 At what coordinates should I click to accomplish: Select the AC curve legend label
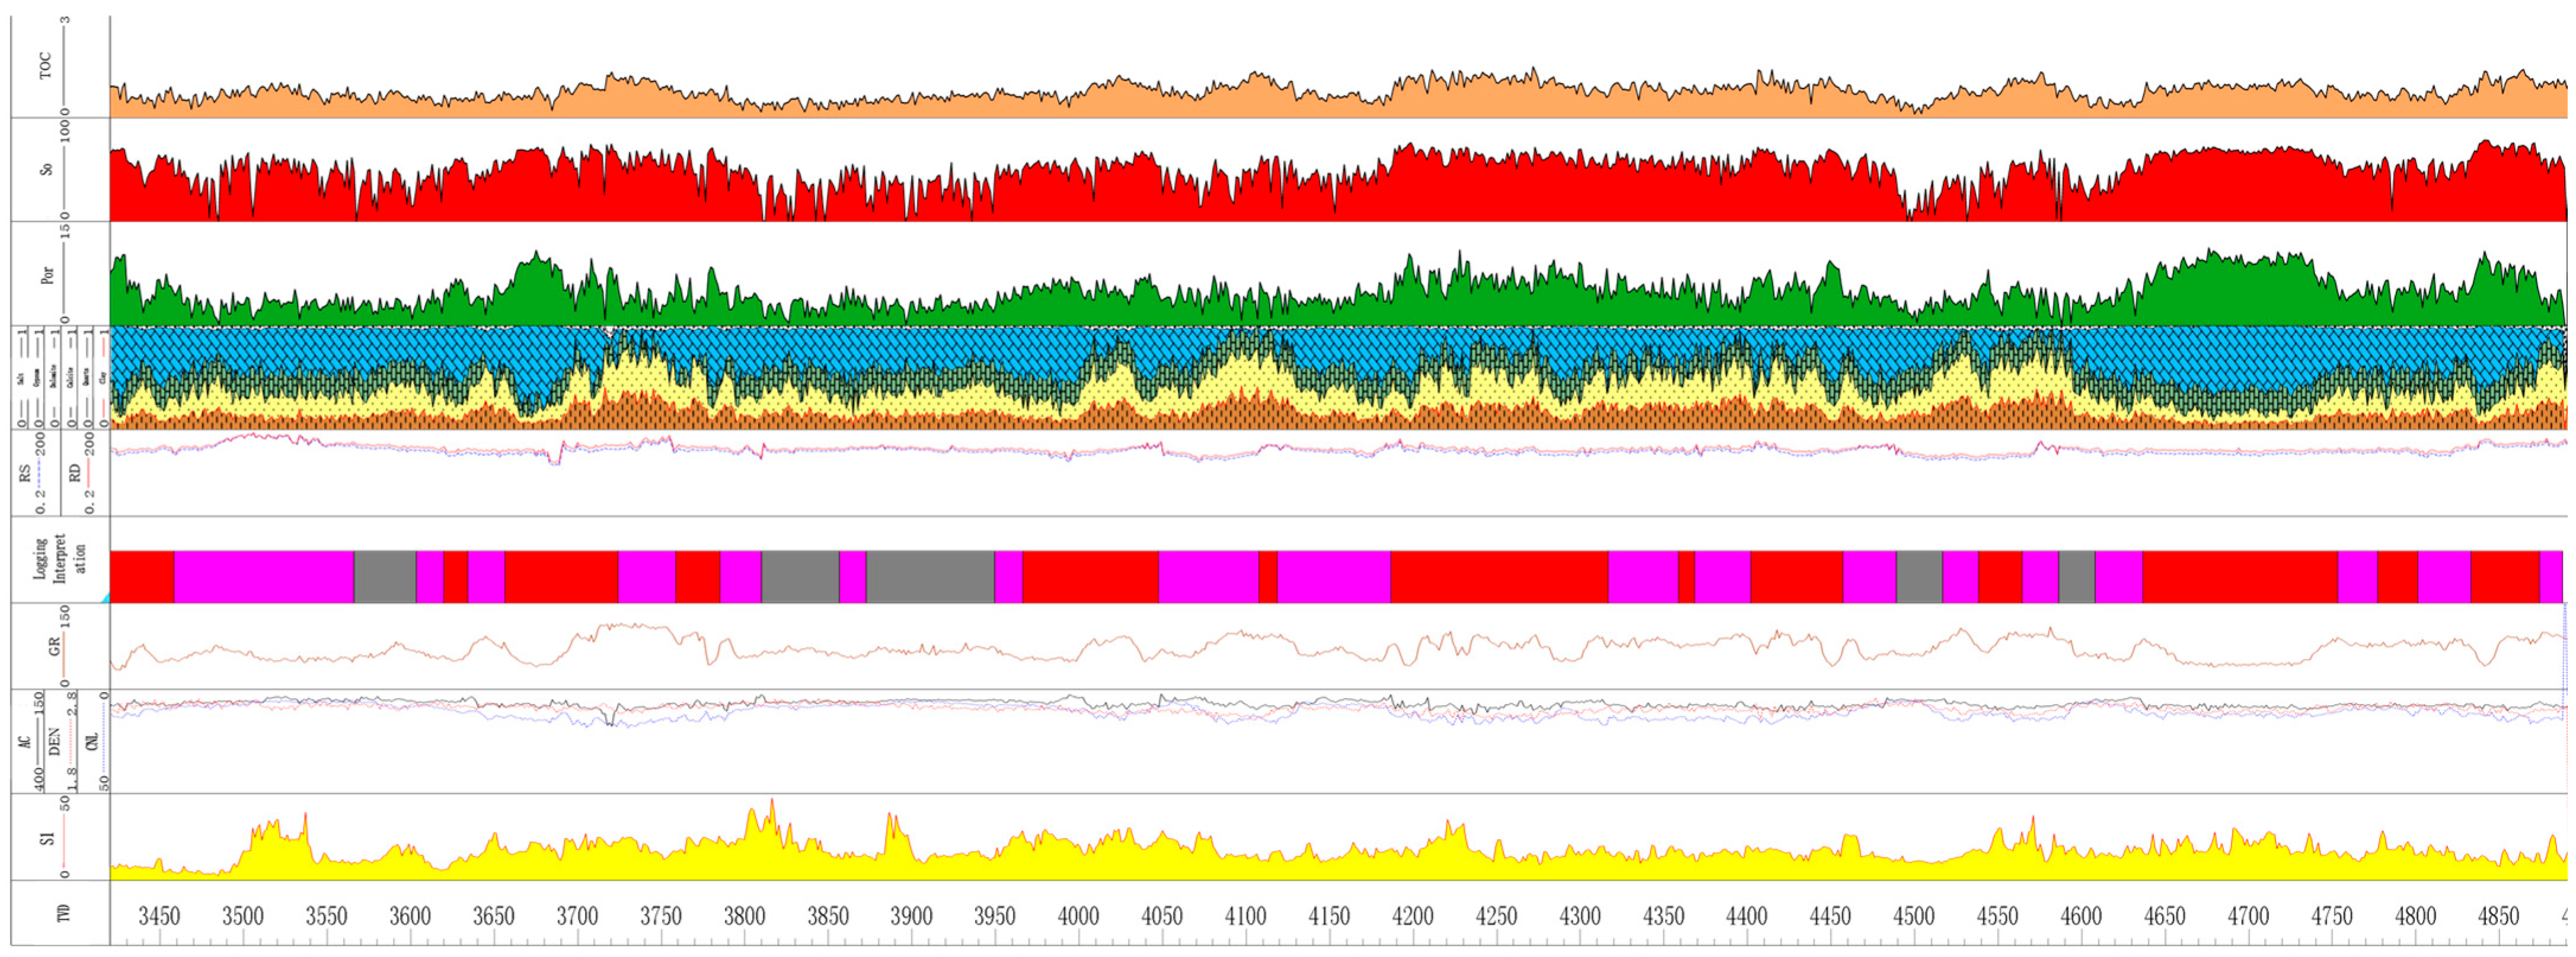[25, 741]
